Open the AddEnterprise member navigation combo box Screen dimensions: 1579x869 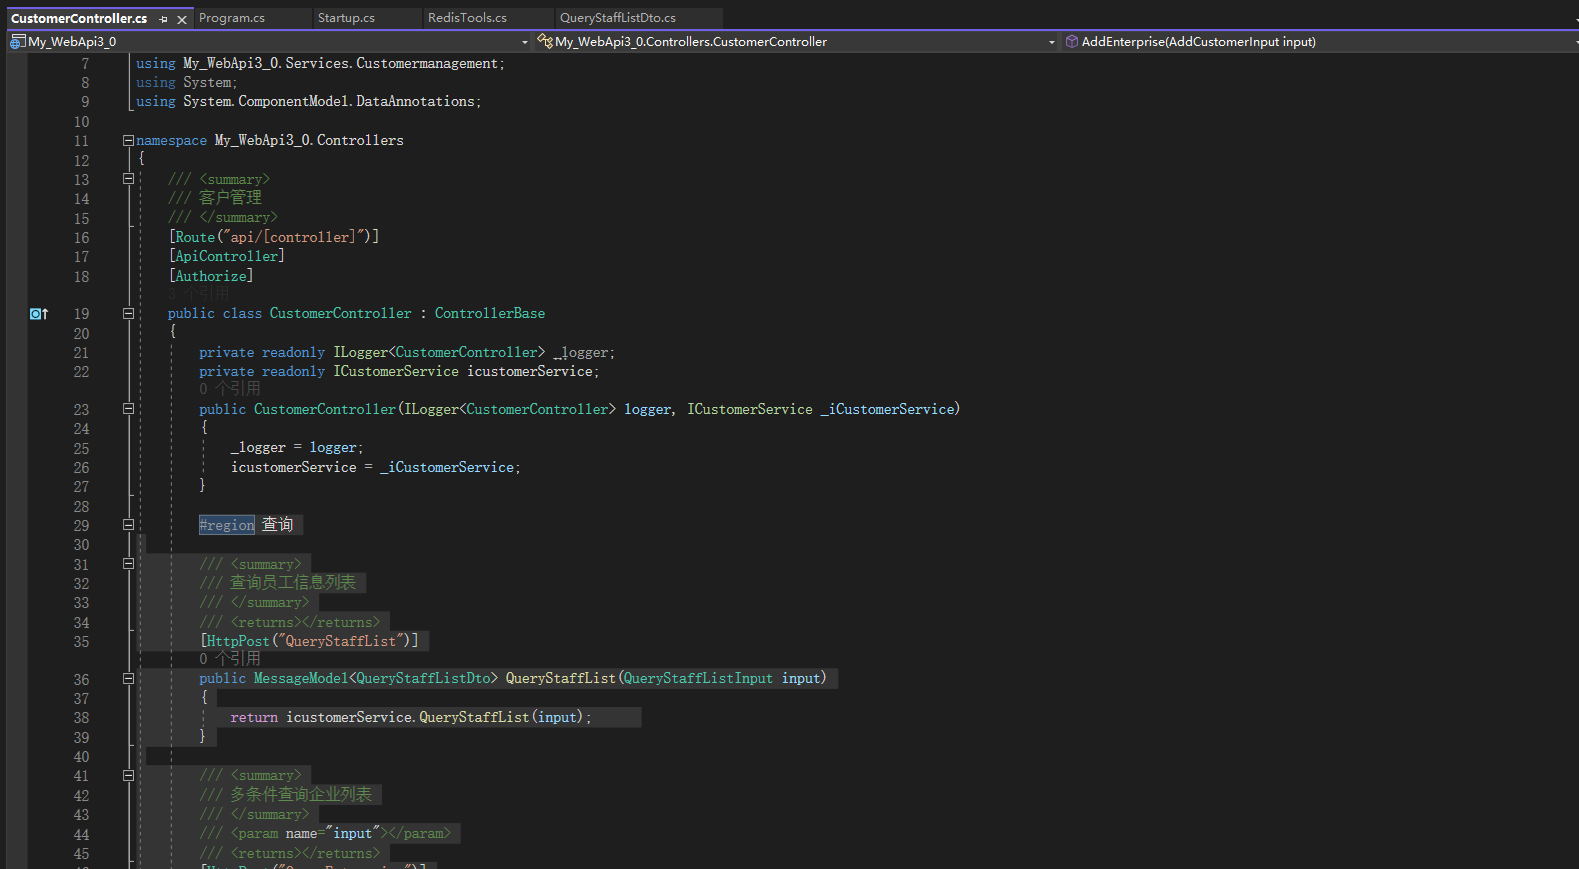(1320, 42)
